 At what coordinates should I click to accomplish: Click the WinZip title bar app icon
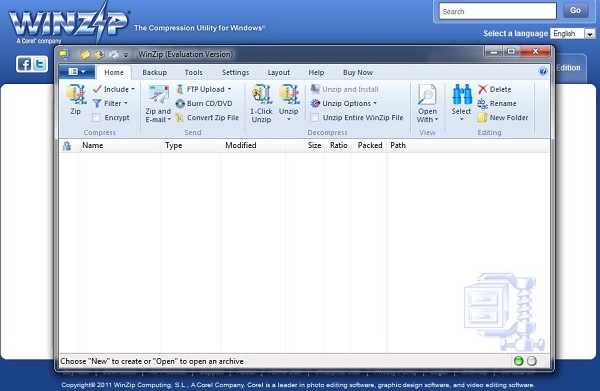[x=64, y=54]
